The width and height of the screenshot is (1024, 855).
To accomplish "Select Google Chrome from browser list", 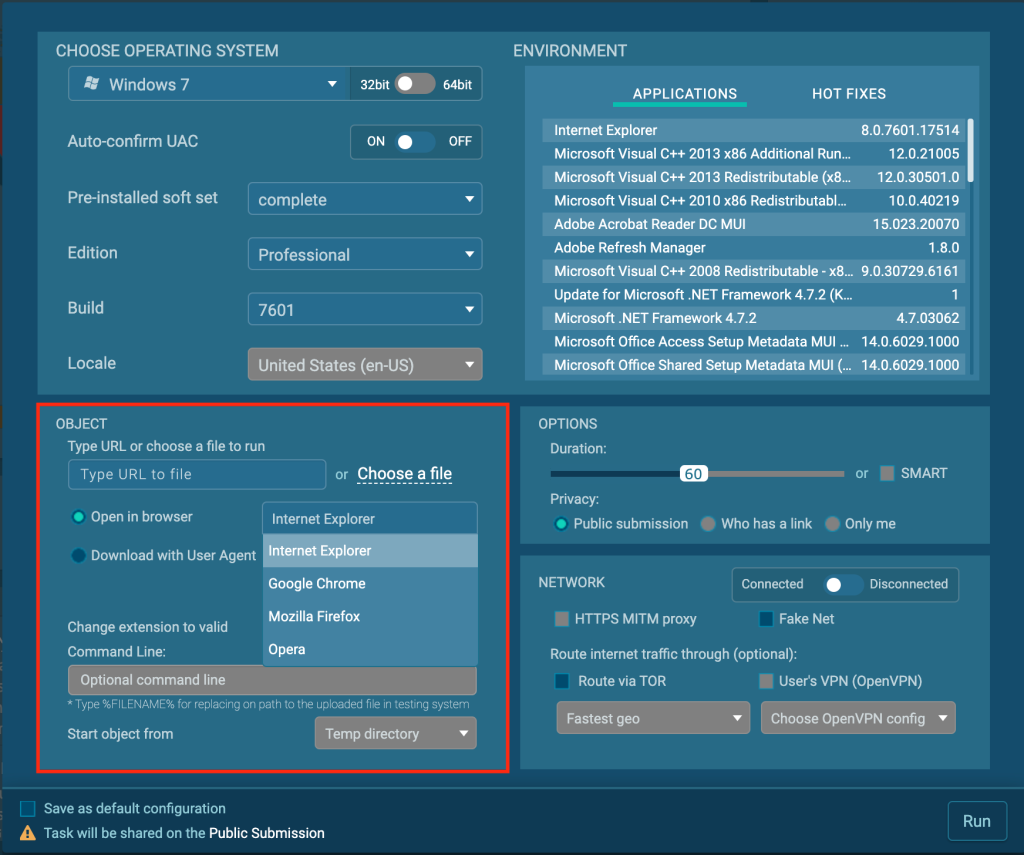I will pos(317,584).
